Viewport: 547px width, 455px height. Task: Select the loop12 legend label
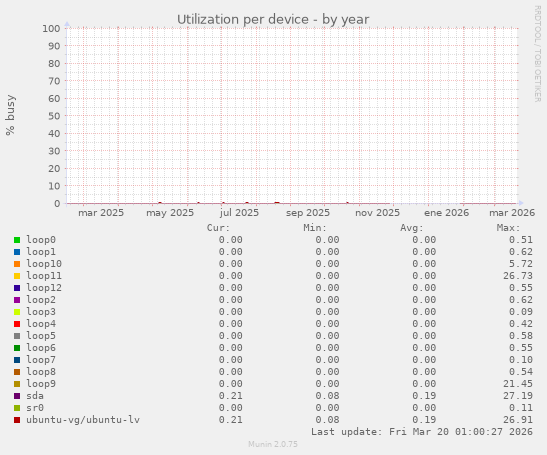44,288
